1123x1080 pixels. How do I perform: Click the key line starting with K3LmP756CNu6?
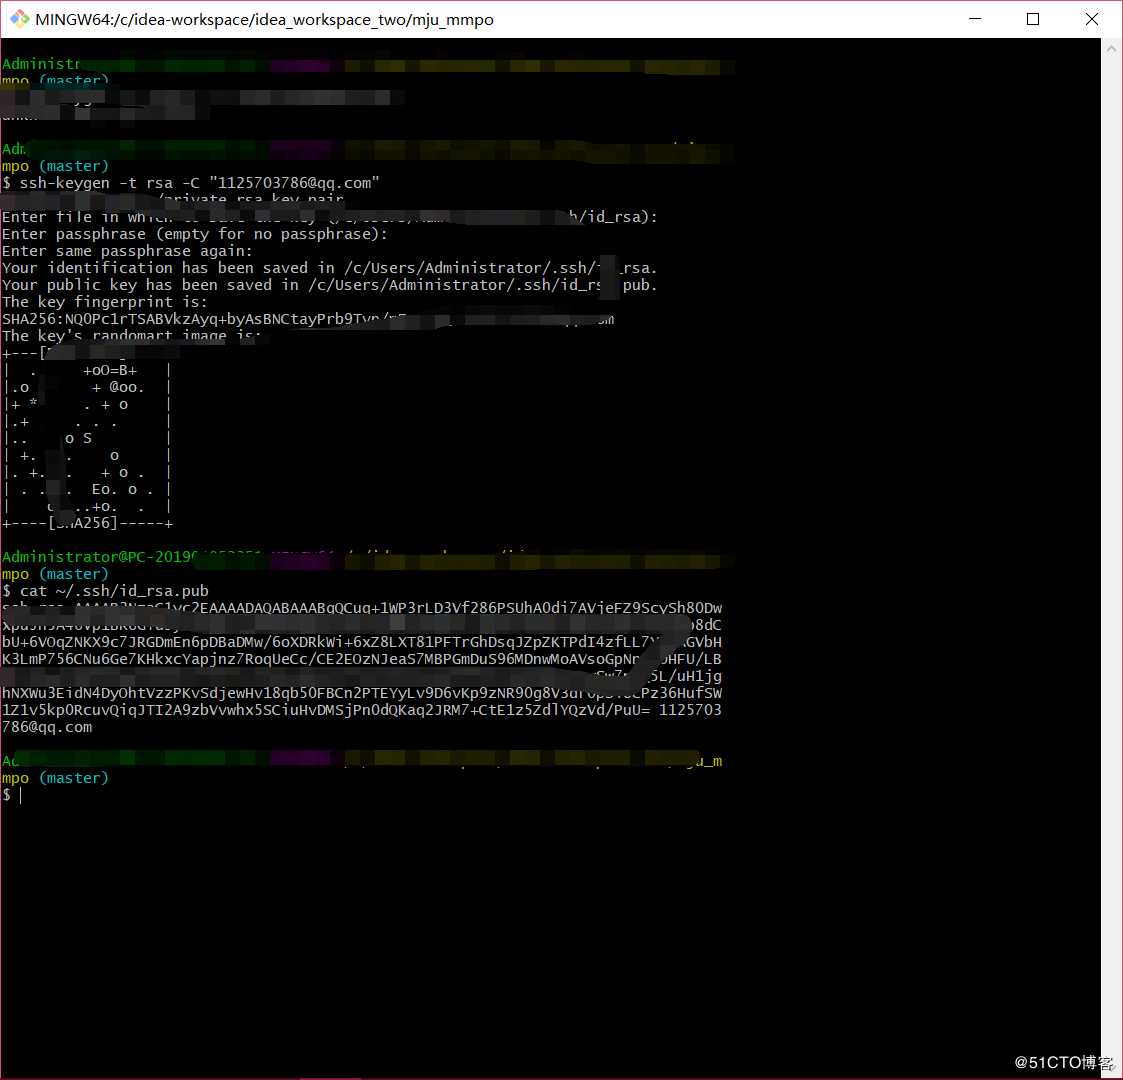[x=362, y=660]
